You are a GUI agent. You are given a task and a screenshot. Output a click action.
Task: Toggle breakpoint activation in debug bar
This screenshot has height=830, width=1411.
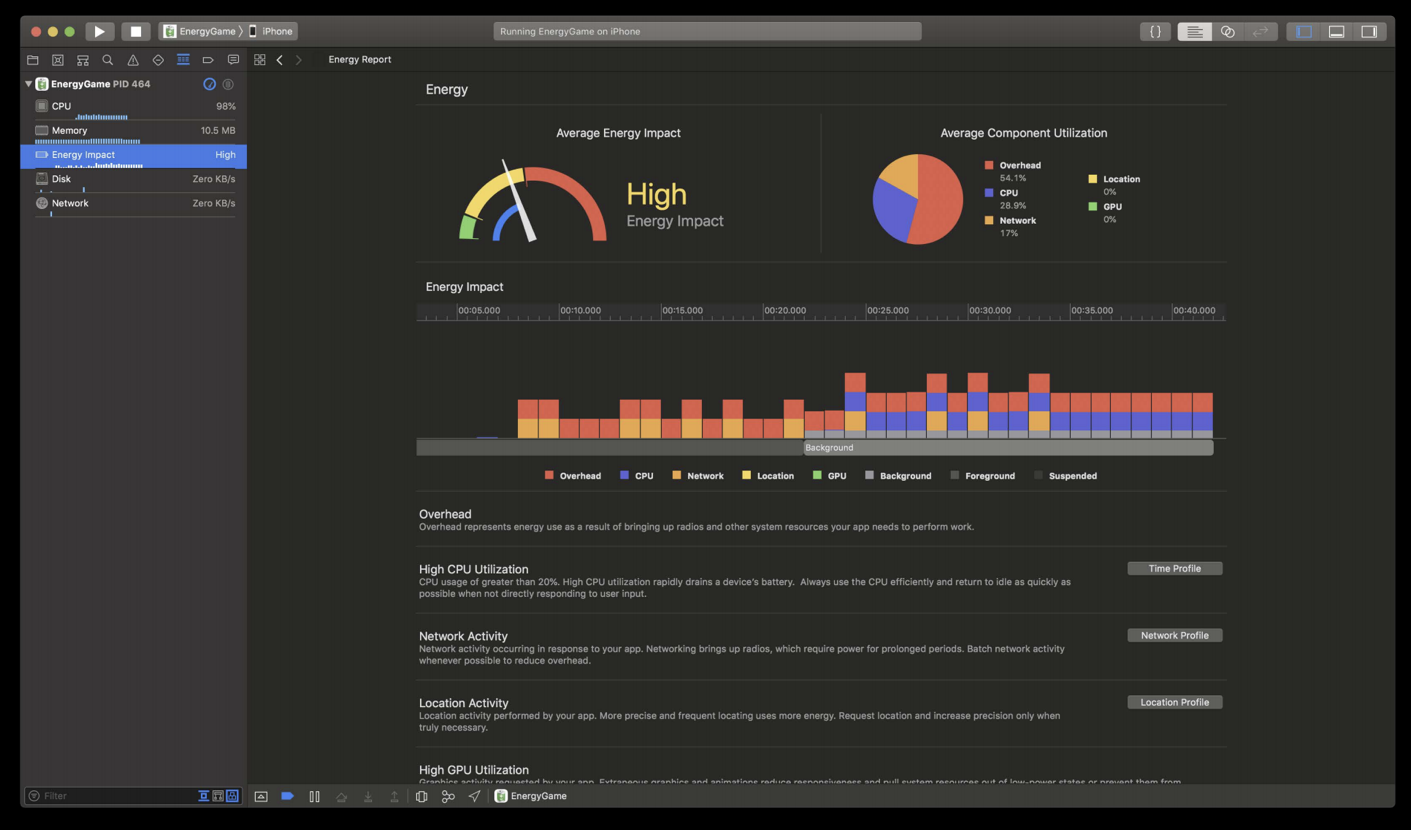point(287,796)
